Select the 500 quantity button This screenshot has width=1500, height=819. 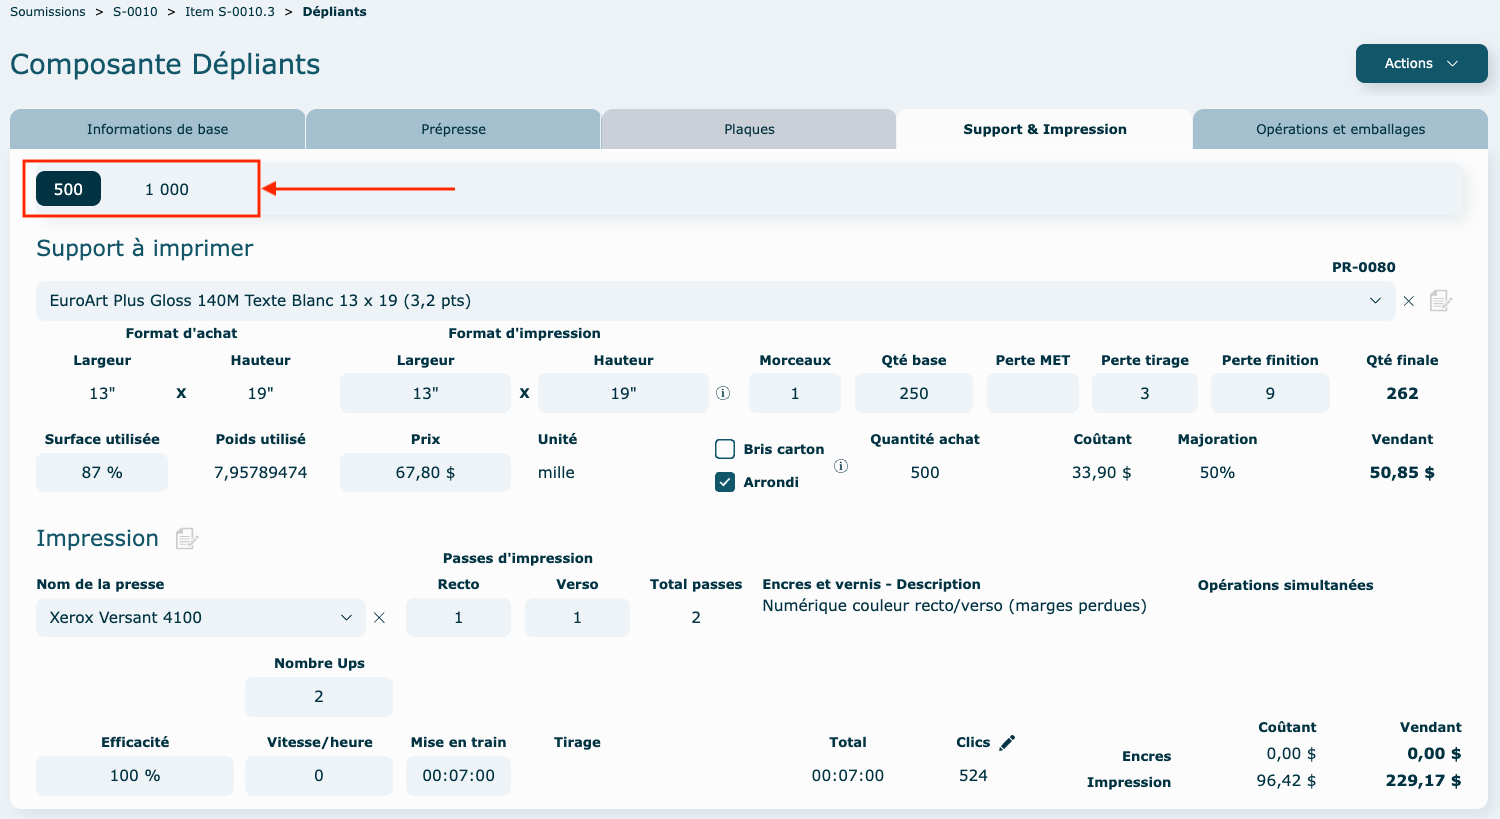pos(68,189)
